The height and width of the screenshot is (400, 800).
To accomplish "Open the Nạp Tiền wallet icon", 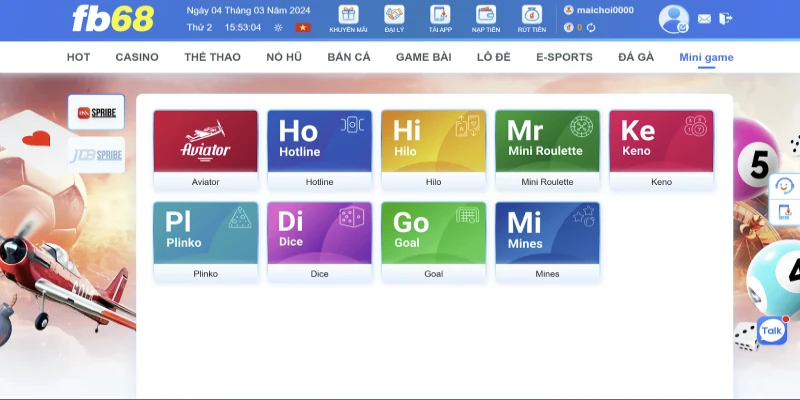I will pyautogui.click(x=486, y=15).
